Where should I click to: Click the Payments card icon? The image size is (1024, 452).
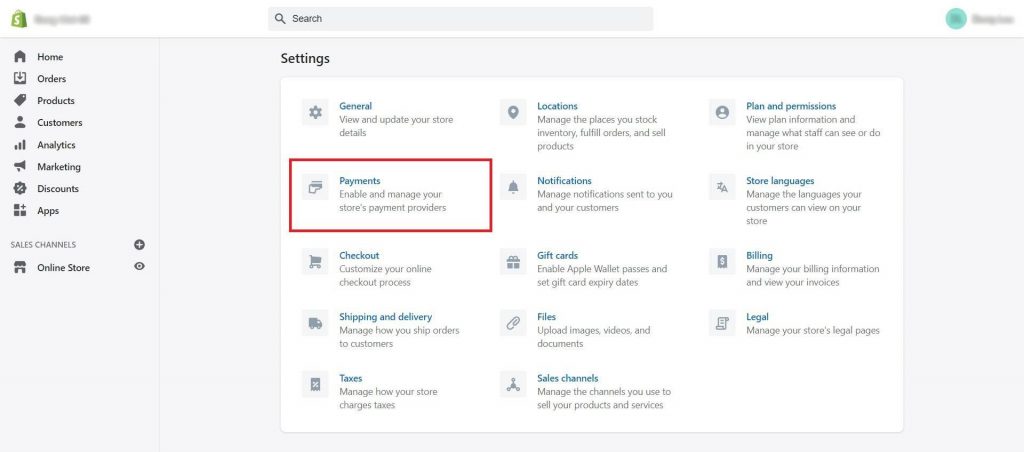pyautogui.click(x=315, y=187)
